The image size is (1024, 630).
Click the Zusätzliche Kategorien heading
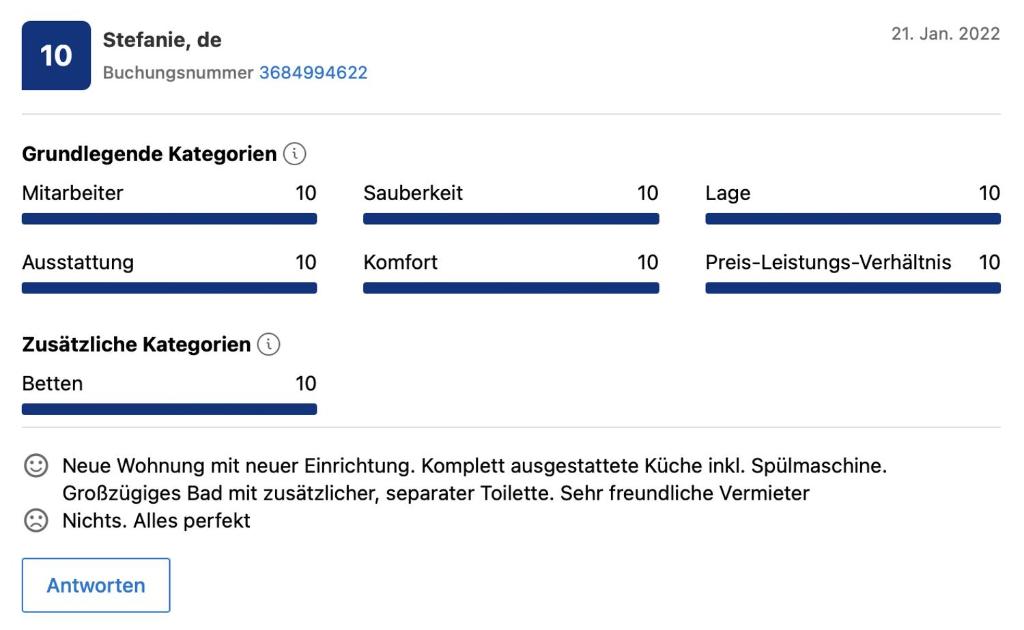136,344
